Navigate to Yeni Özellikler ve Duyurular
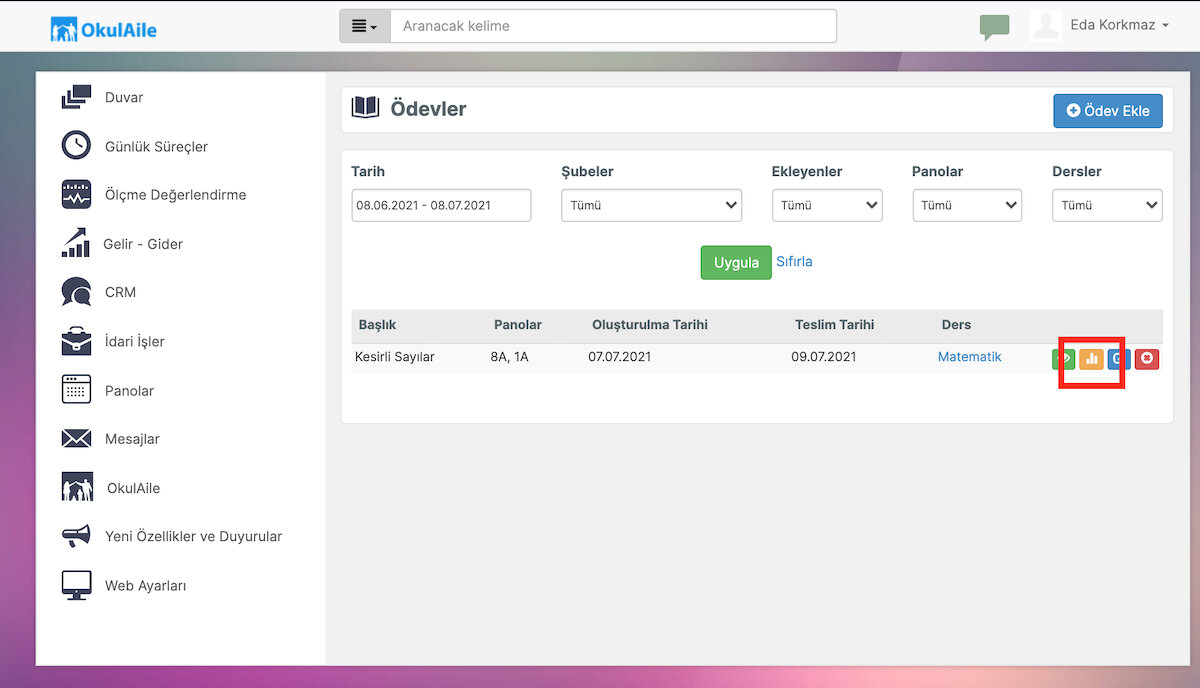 pos(194,536)
